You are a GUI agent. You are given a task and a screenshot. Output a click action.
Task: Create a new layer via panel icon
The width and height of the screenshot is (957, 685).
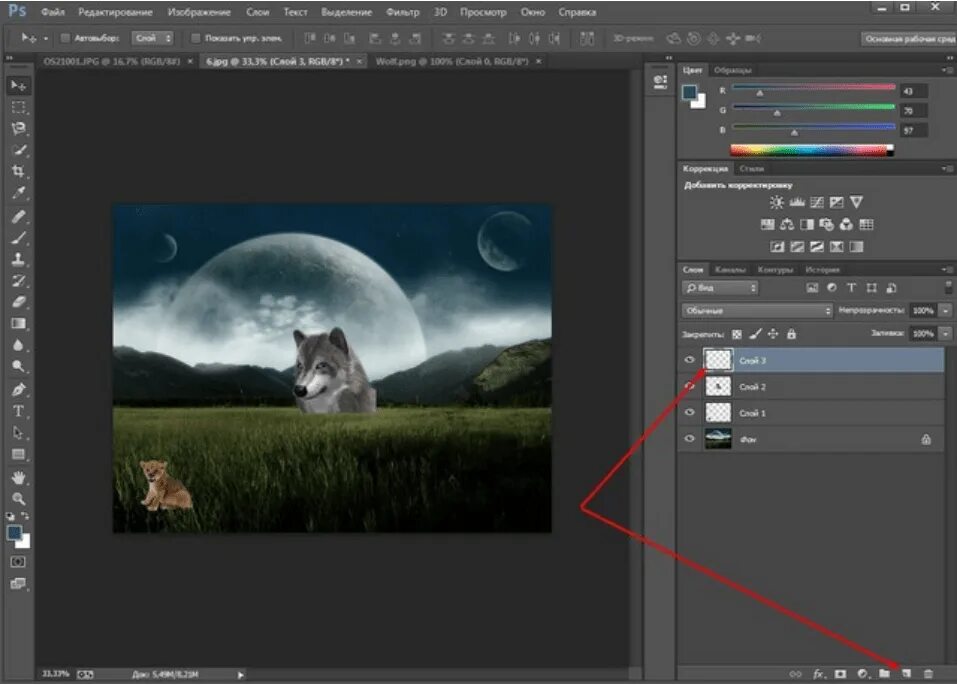(x=906, y=673)
